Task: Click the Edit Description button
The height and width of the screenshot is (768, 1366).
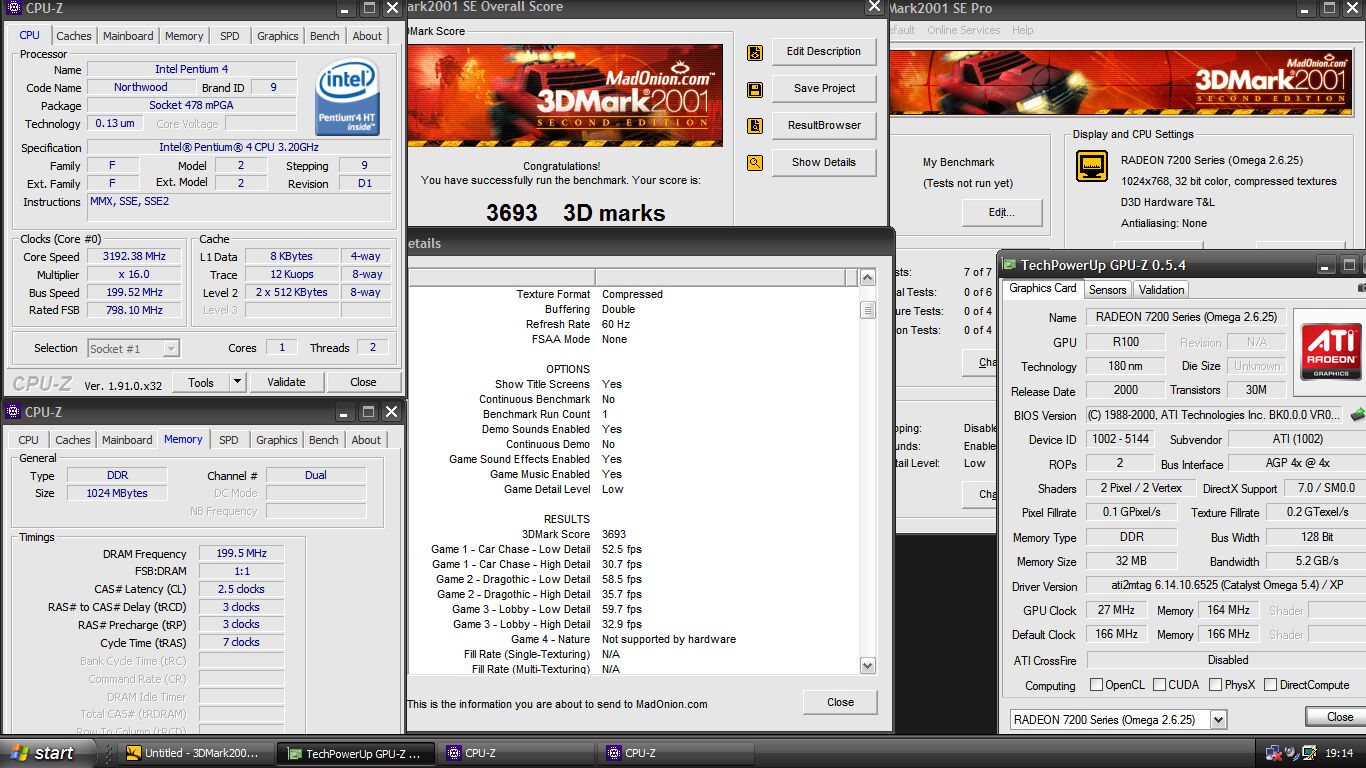Action: point(824,52)
